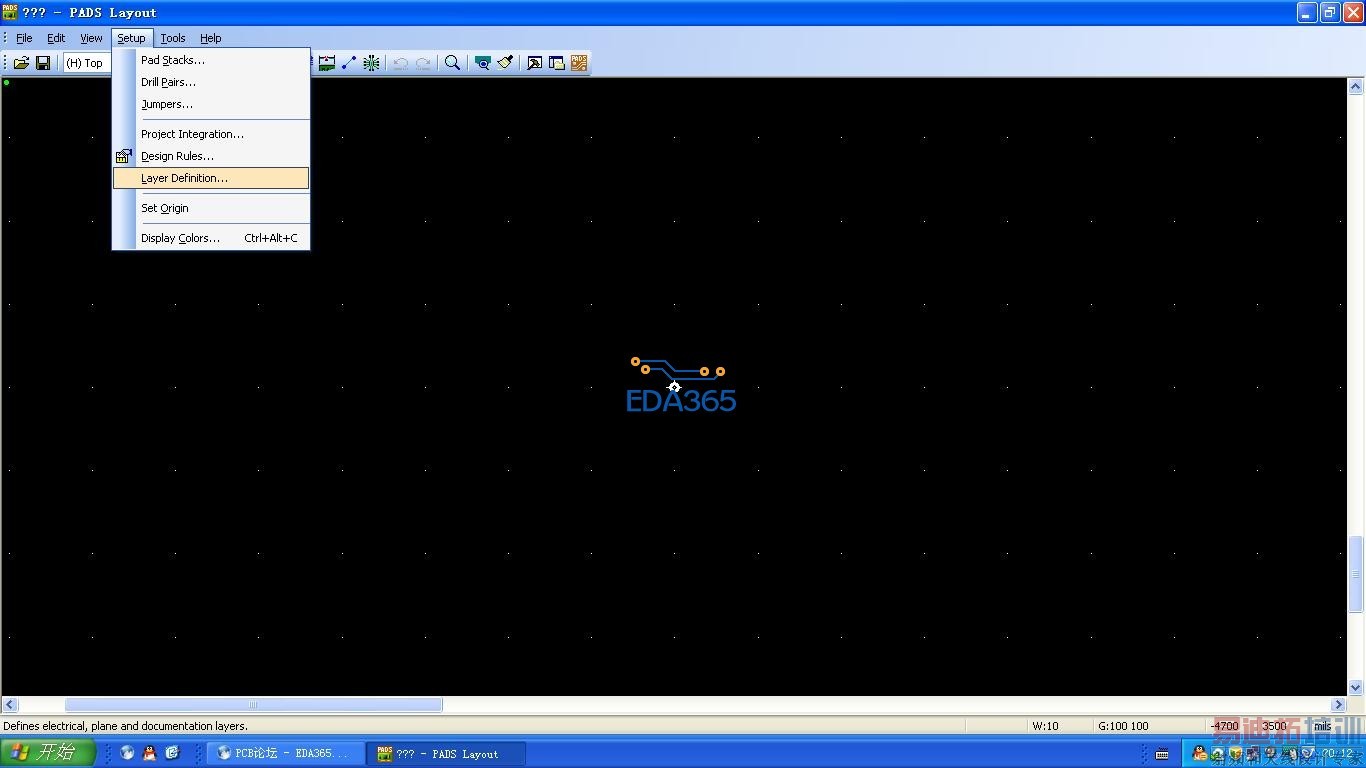1366x768 pixels.
Task: Select Project Integration menu entry
Action: click(x=211, y=134)
